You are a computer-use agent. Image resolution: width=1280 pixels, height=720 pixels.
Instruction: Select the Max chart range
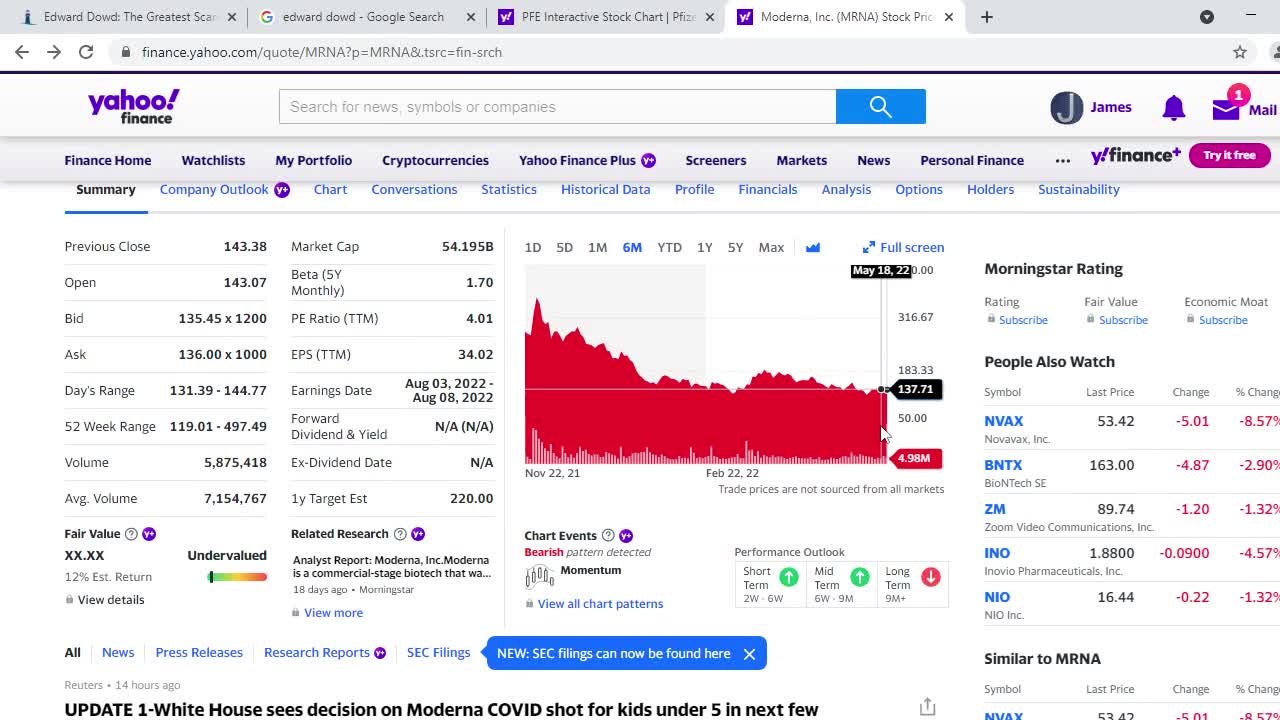[771, 247]
